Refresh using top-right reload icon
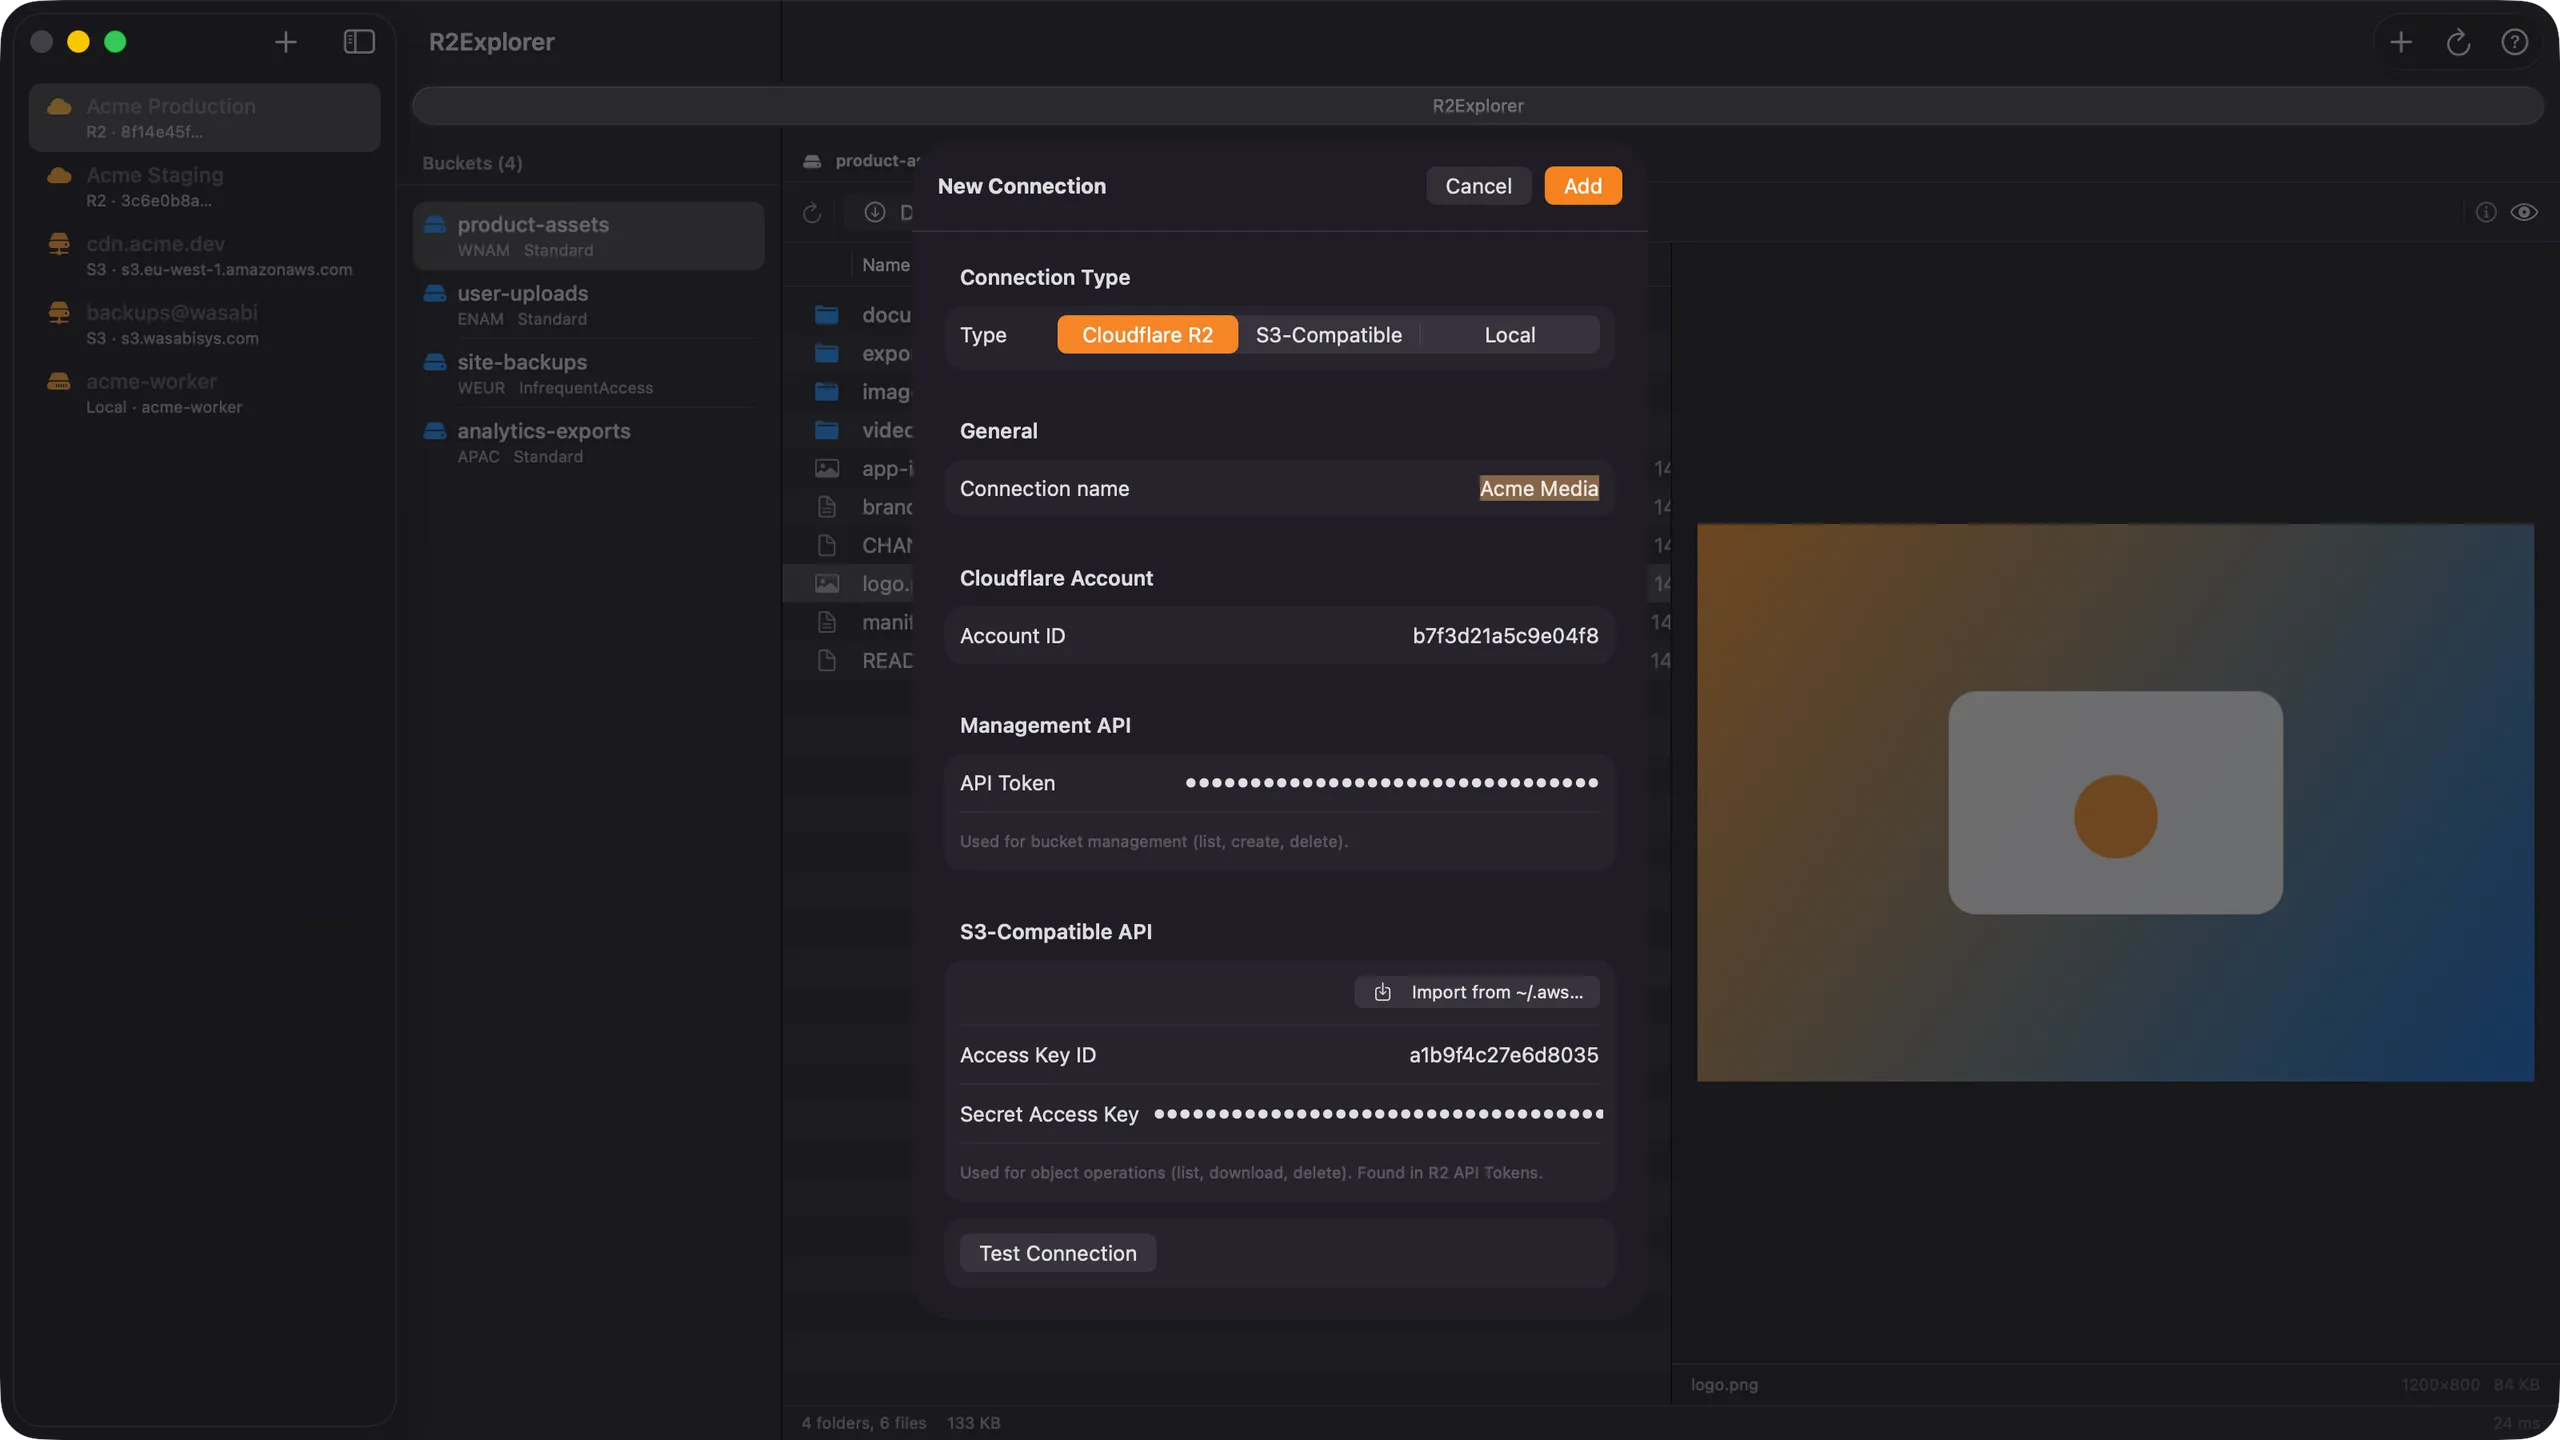Viewport: 2560px width, 1440px height. point(2458,42)
